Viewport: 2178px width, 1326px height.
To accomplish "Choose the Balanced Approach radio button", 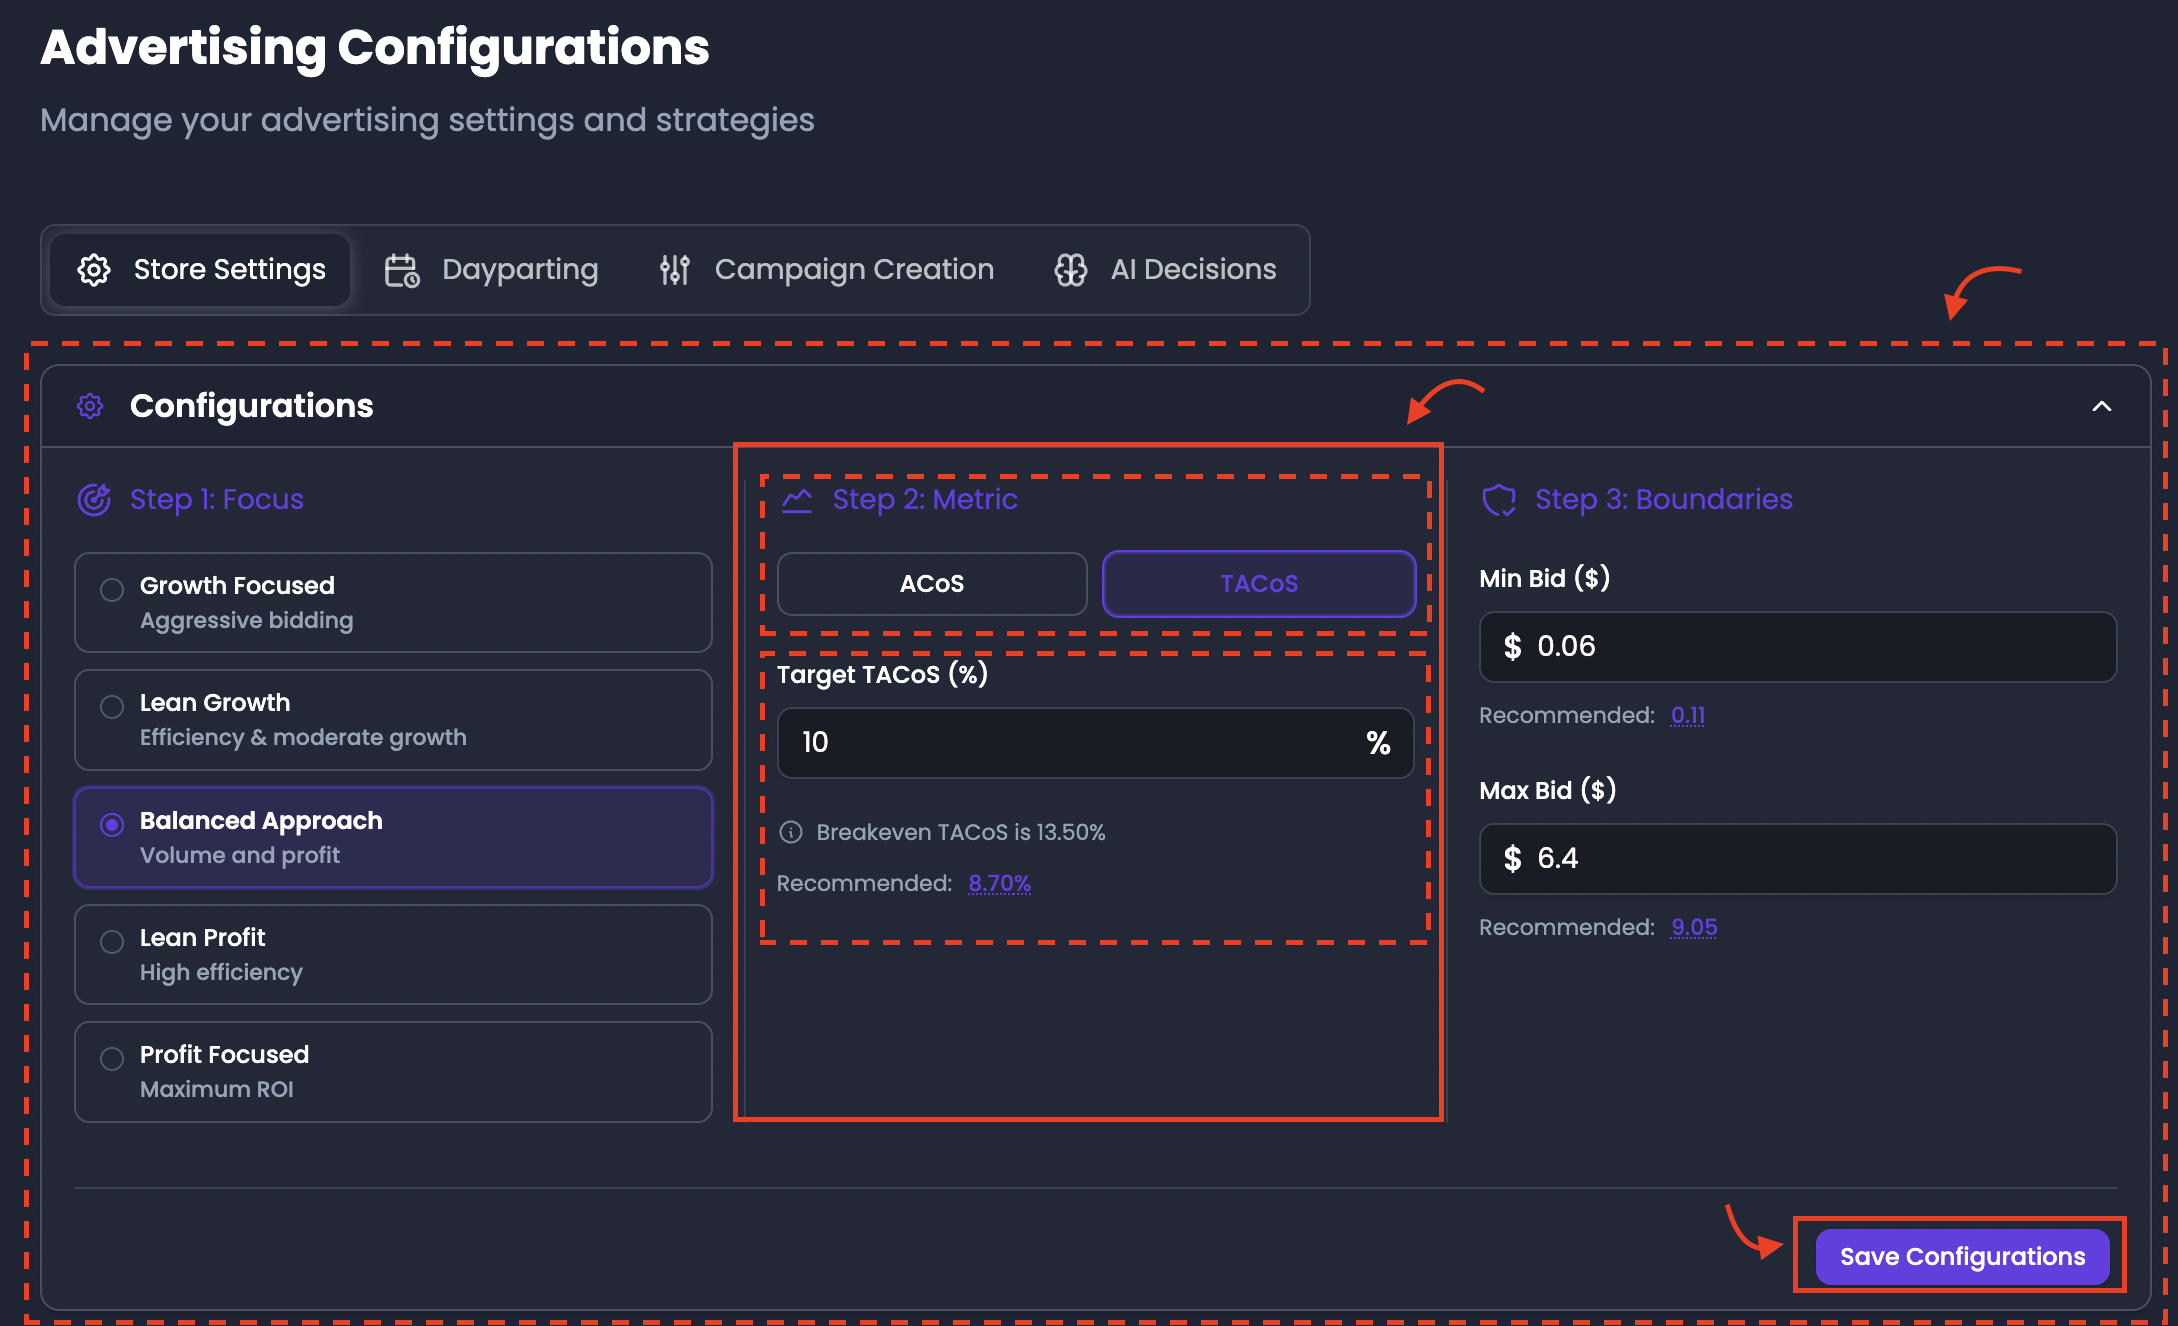I will point(112,825).
